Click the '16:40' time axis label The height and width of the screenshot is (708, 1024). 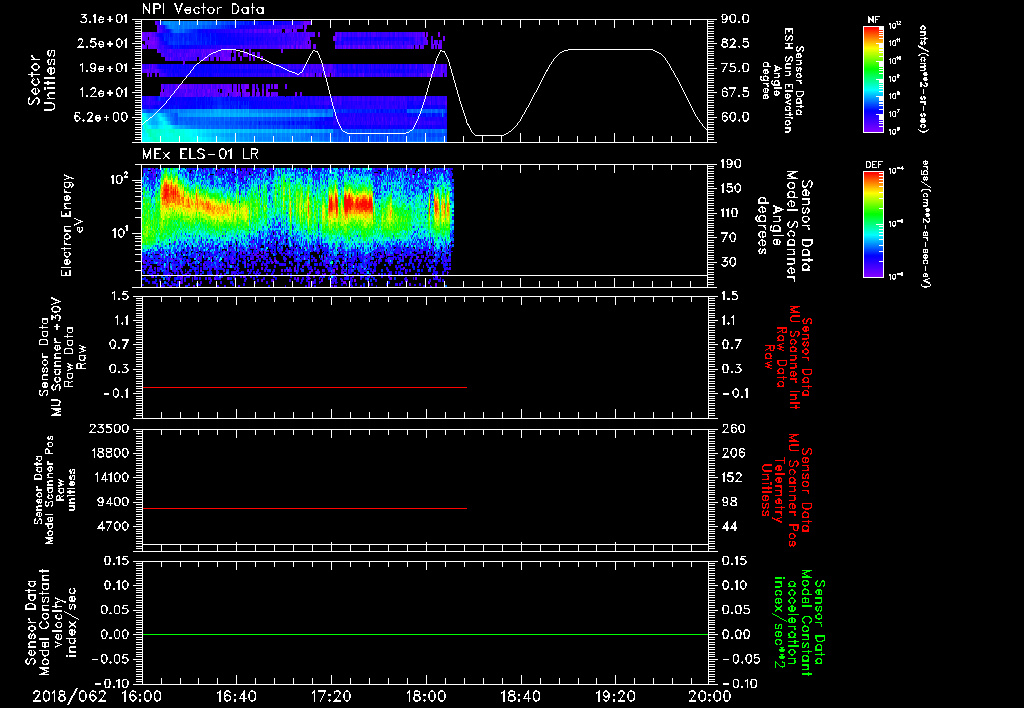pos(236,696)
